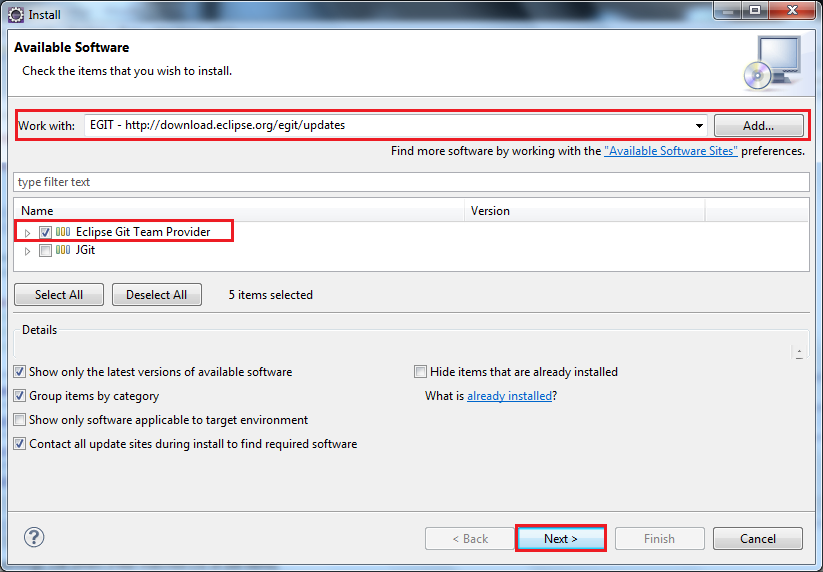Click the Cancel button
Viewport: 823px width, 572px height.
pyautogui.click(x=757, y=538)
